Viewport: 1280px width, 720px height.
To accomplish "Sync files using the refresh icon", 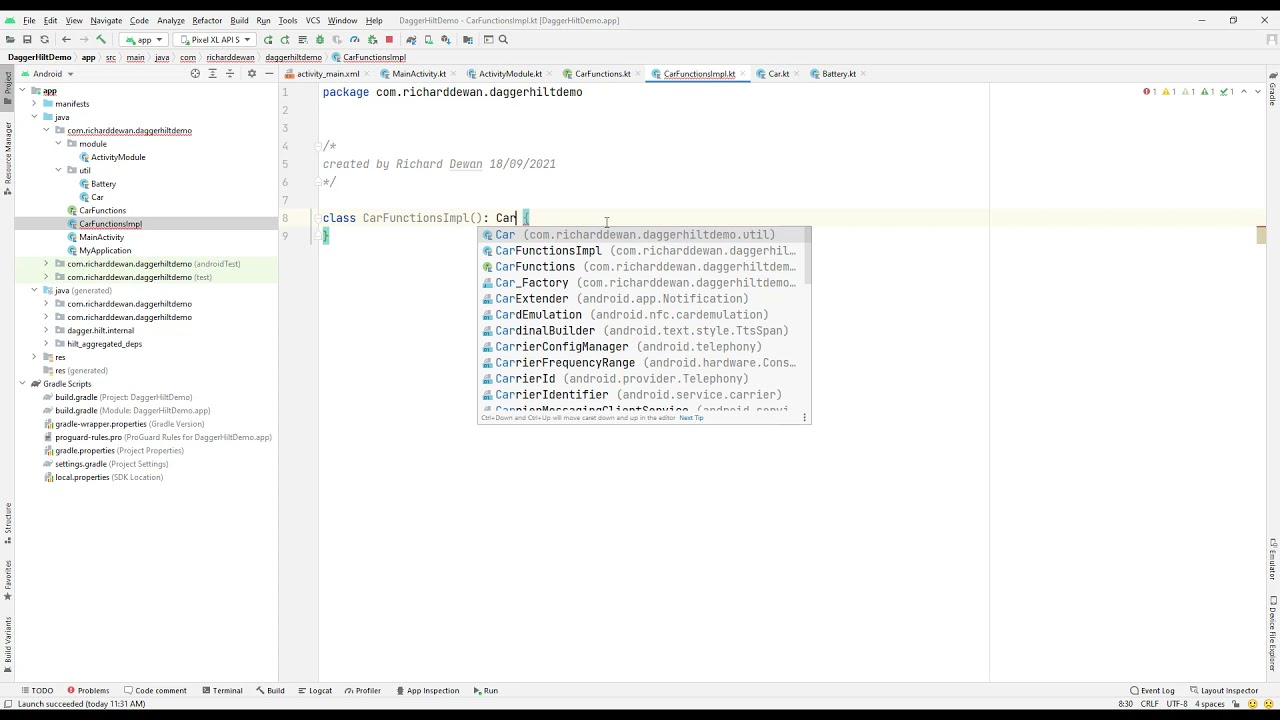I will (44, 40).
